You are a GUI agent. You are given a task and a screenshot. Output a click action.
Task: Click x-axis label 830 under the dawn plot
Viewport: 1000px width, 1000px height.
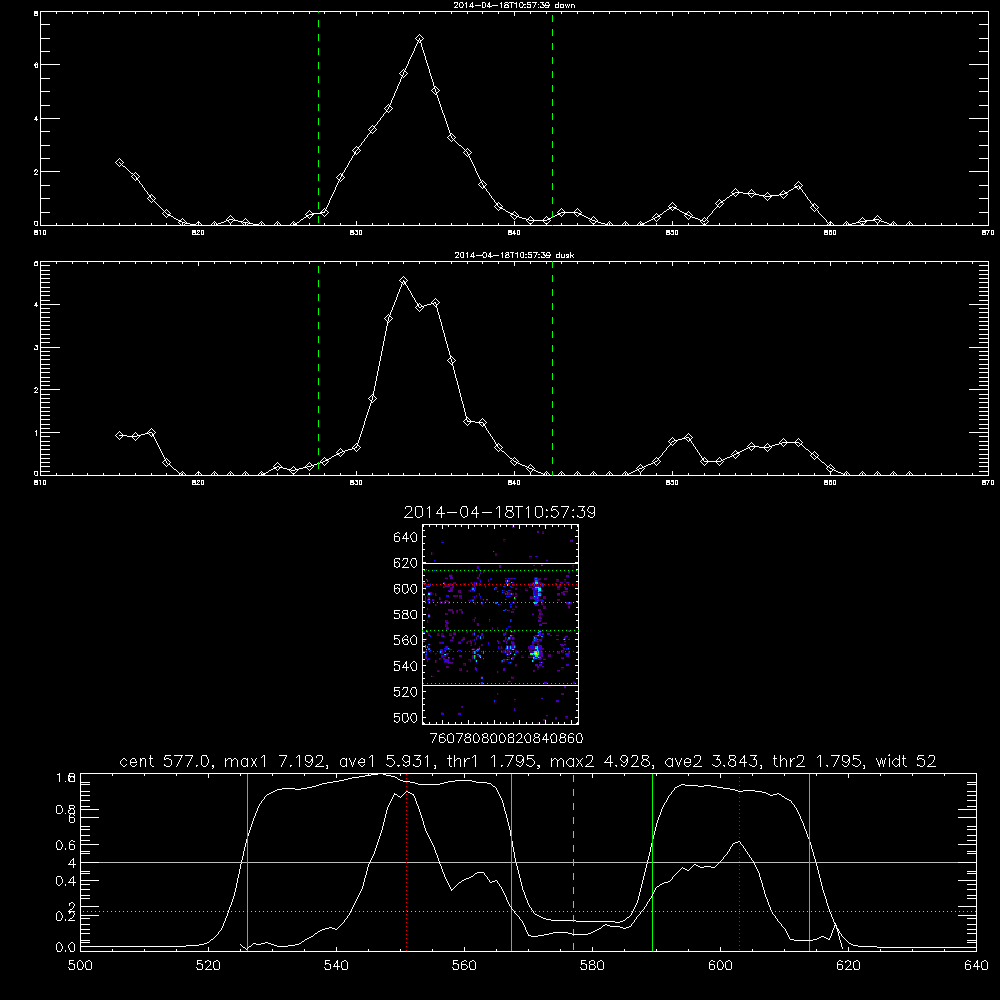[356, 233]
